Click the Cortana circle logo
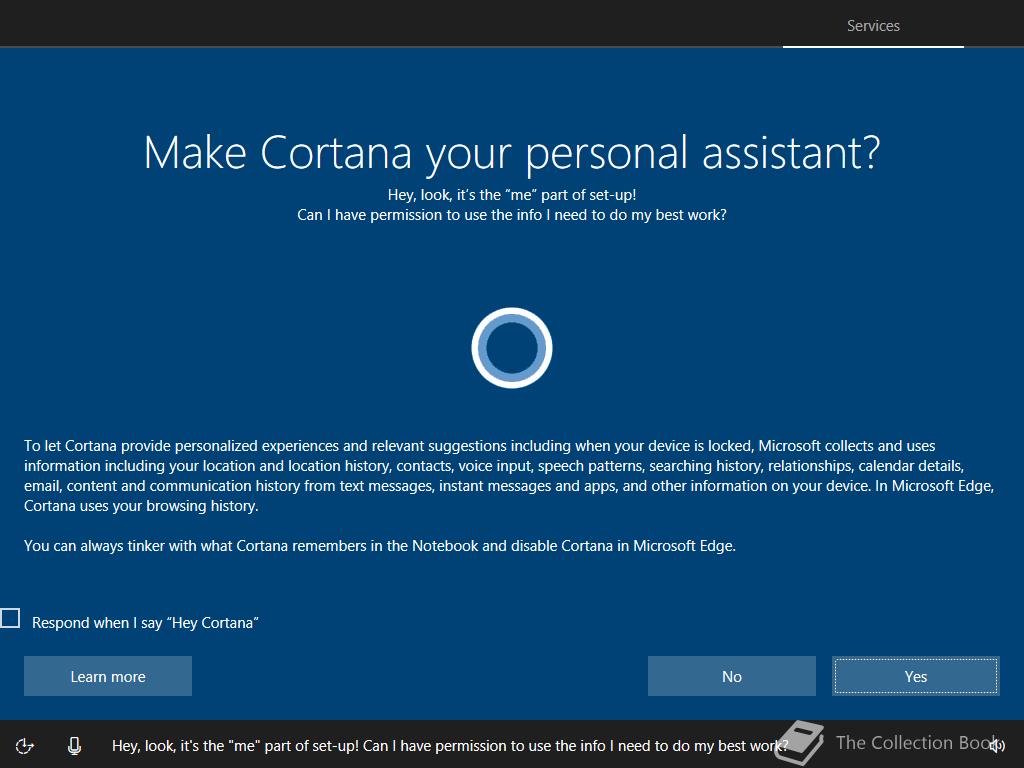This screenshot has height=768, width=1024. pos(512,347)
